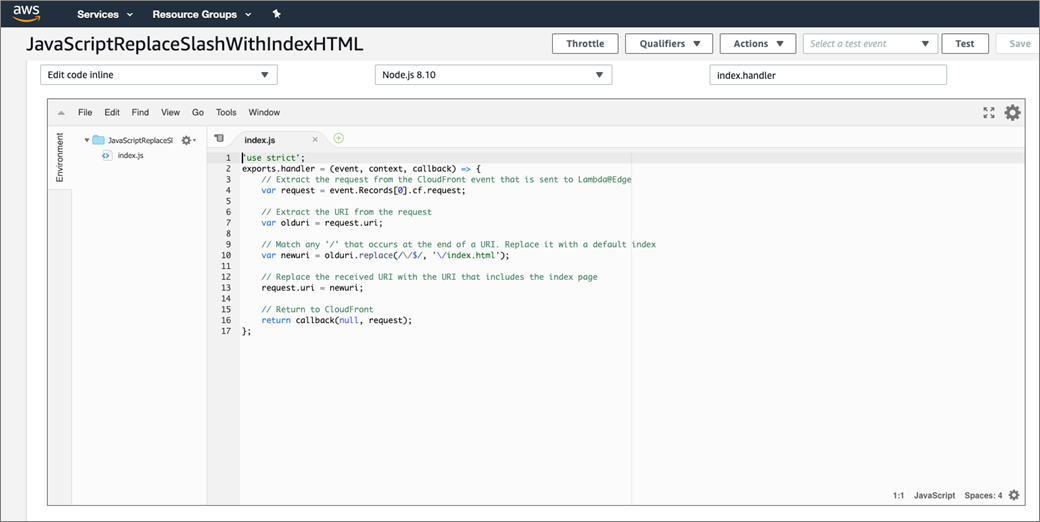The width and height of the screenshot is (1040, 522).
Task: Open the environment panel gear menu
Action: [x=188, y=141]
